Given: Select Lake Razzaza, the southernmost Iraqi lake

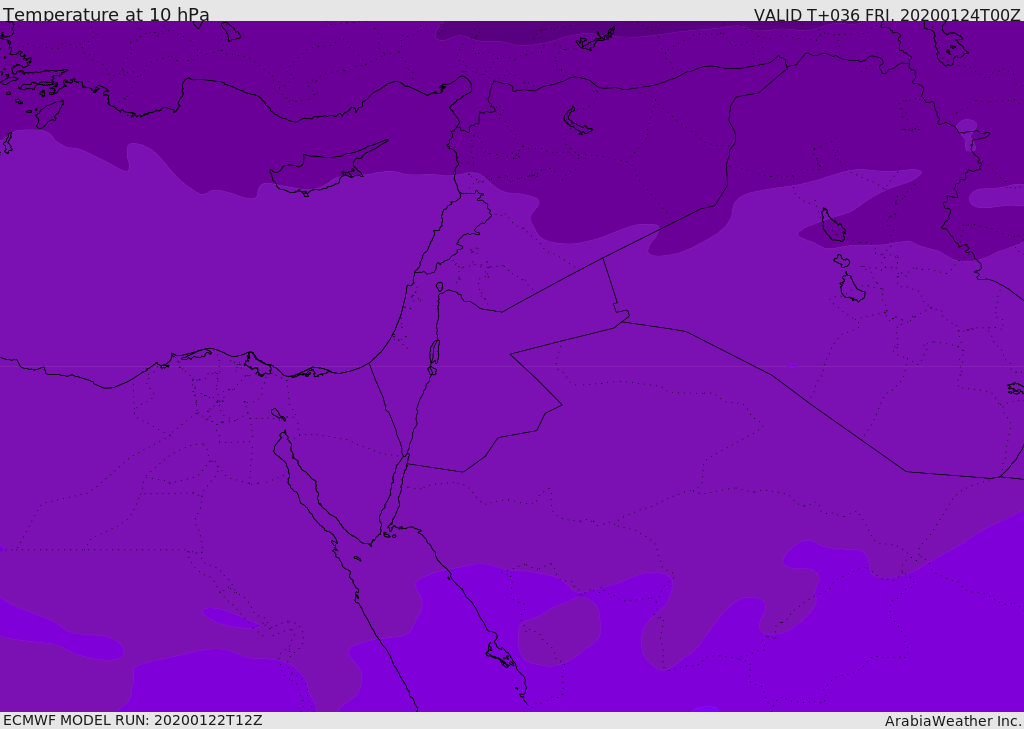Looking at the screenshot, I should click(x=852, y=288).
